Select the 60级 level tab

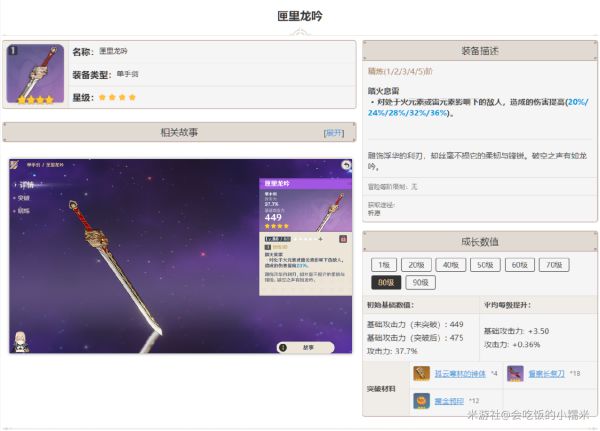(x=520, y=265)
